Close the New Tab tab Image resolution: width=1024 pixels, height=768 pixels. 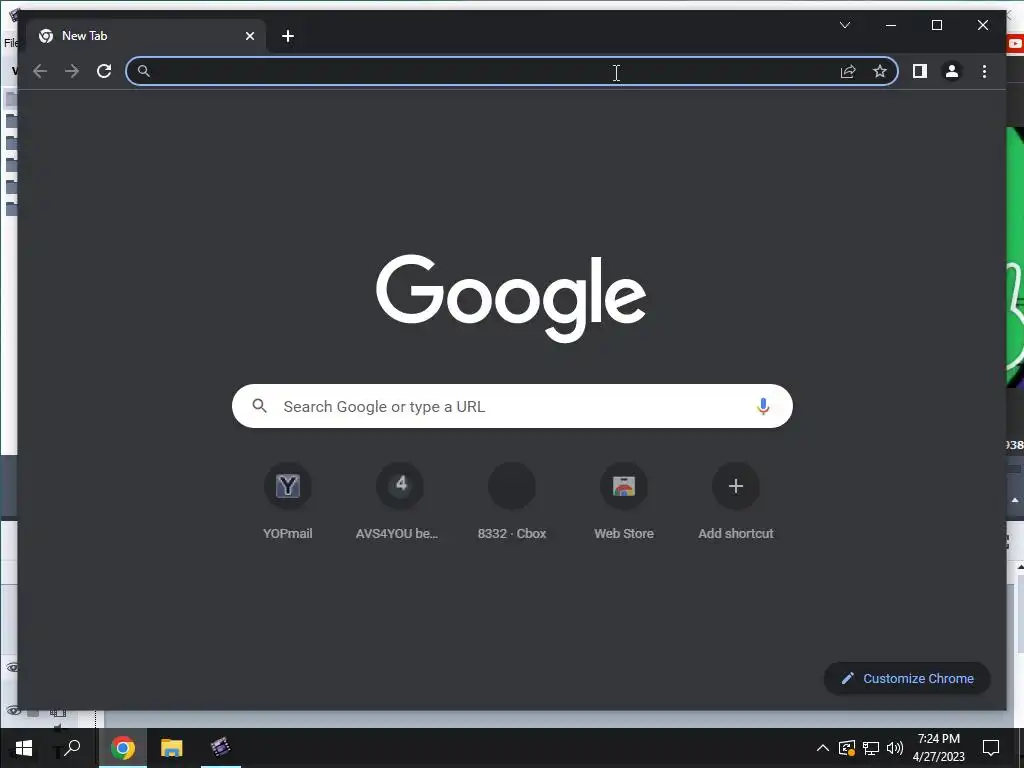(249, 36)
